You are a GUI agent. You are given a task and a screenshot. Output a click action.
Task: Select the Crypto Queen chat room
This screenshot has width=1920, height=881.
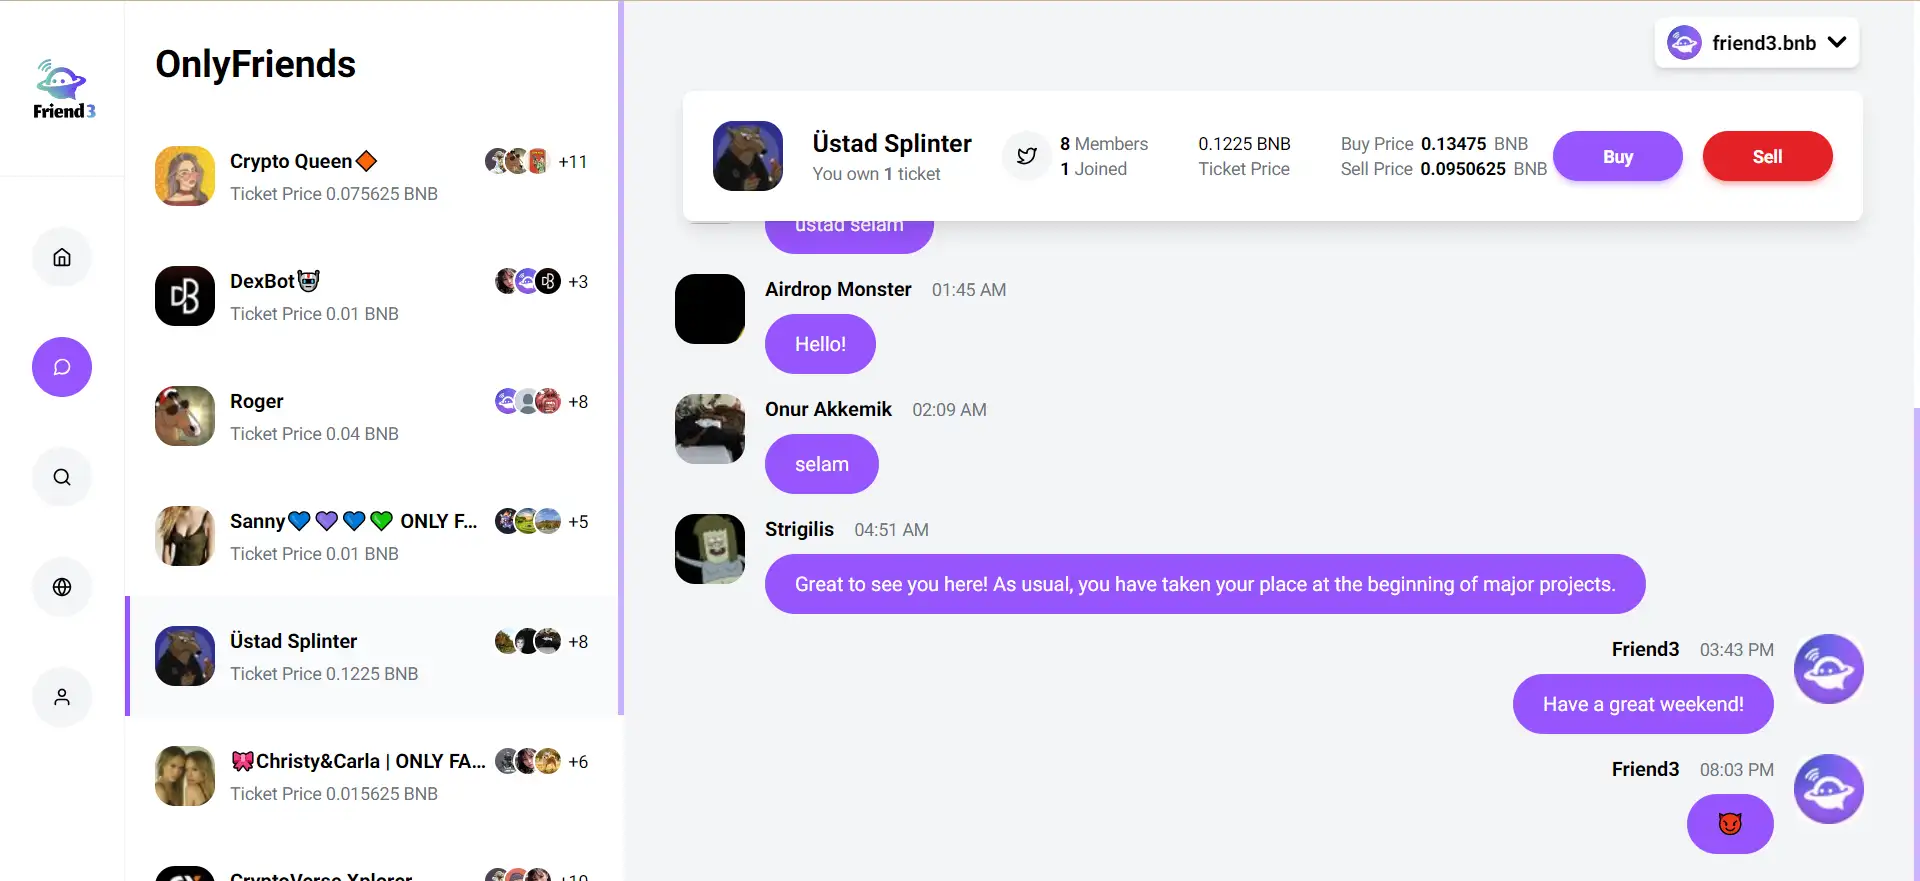pyautogui.click(x=372, y=177)
